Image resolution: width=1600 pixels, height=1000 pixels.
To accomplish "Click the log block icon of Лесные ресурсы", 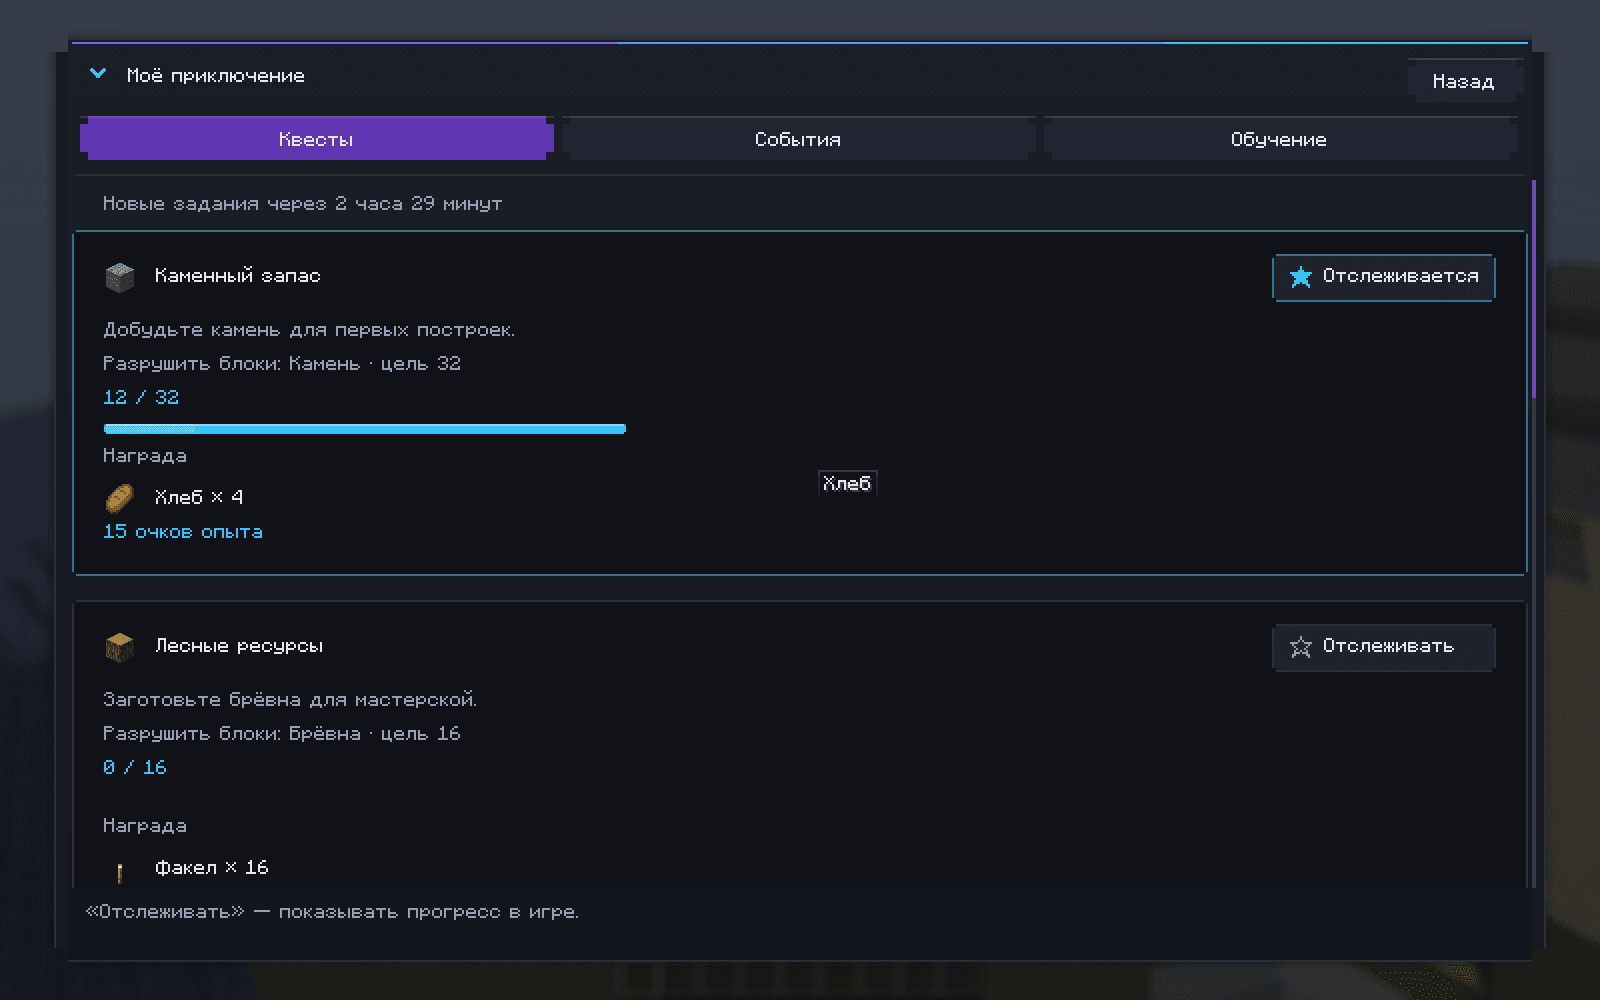I will pyautogui.click(x=119, y=647).
